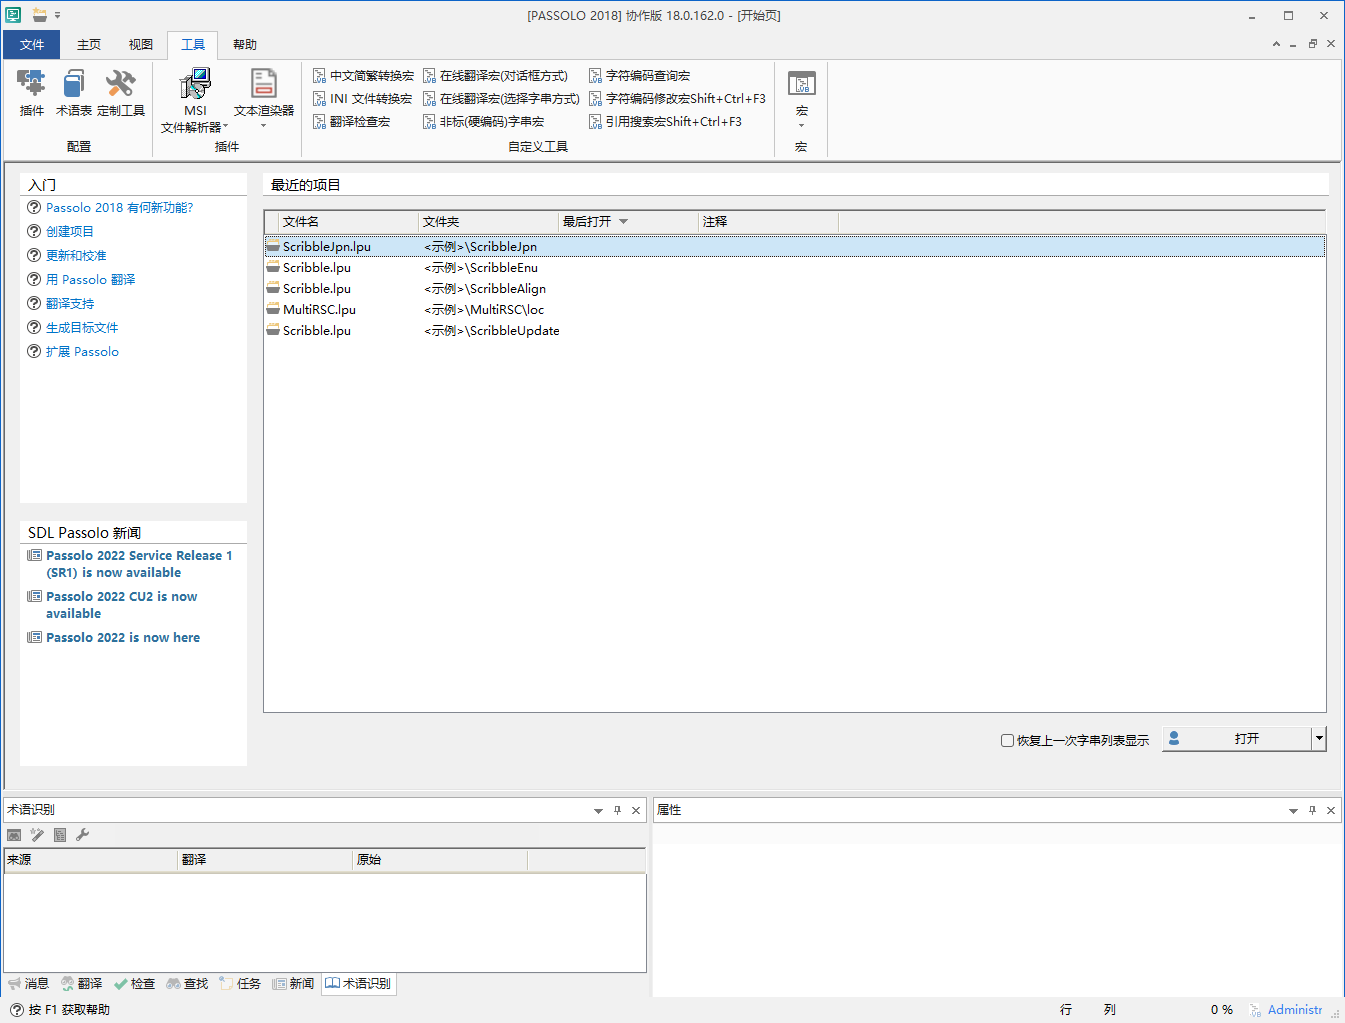
Task: Switch to the 新闻 bottom tab
Action: (x=293, y=984)
